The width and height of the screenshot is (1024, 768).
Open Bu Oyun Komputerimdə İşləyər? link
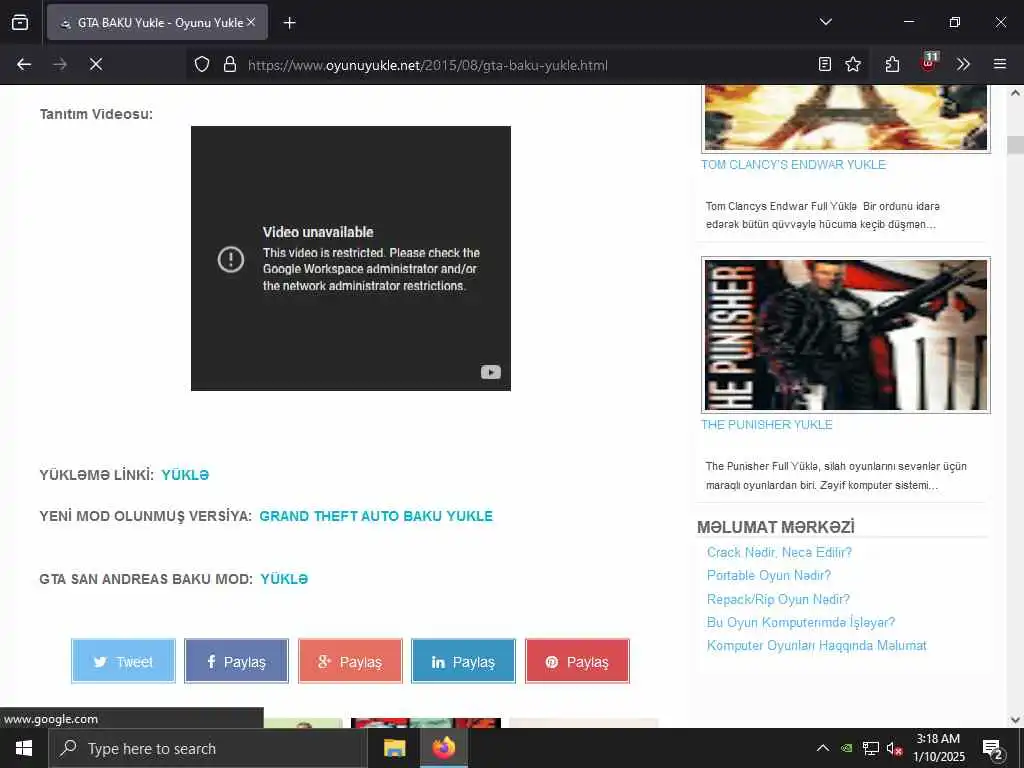click(x=801, y=622)
